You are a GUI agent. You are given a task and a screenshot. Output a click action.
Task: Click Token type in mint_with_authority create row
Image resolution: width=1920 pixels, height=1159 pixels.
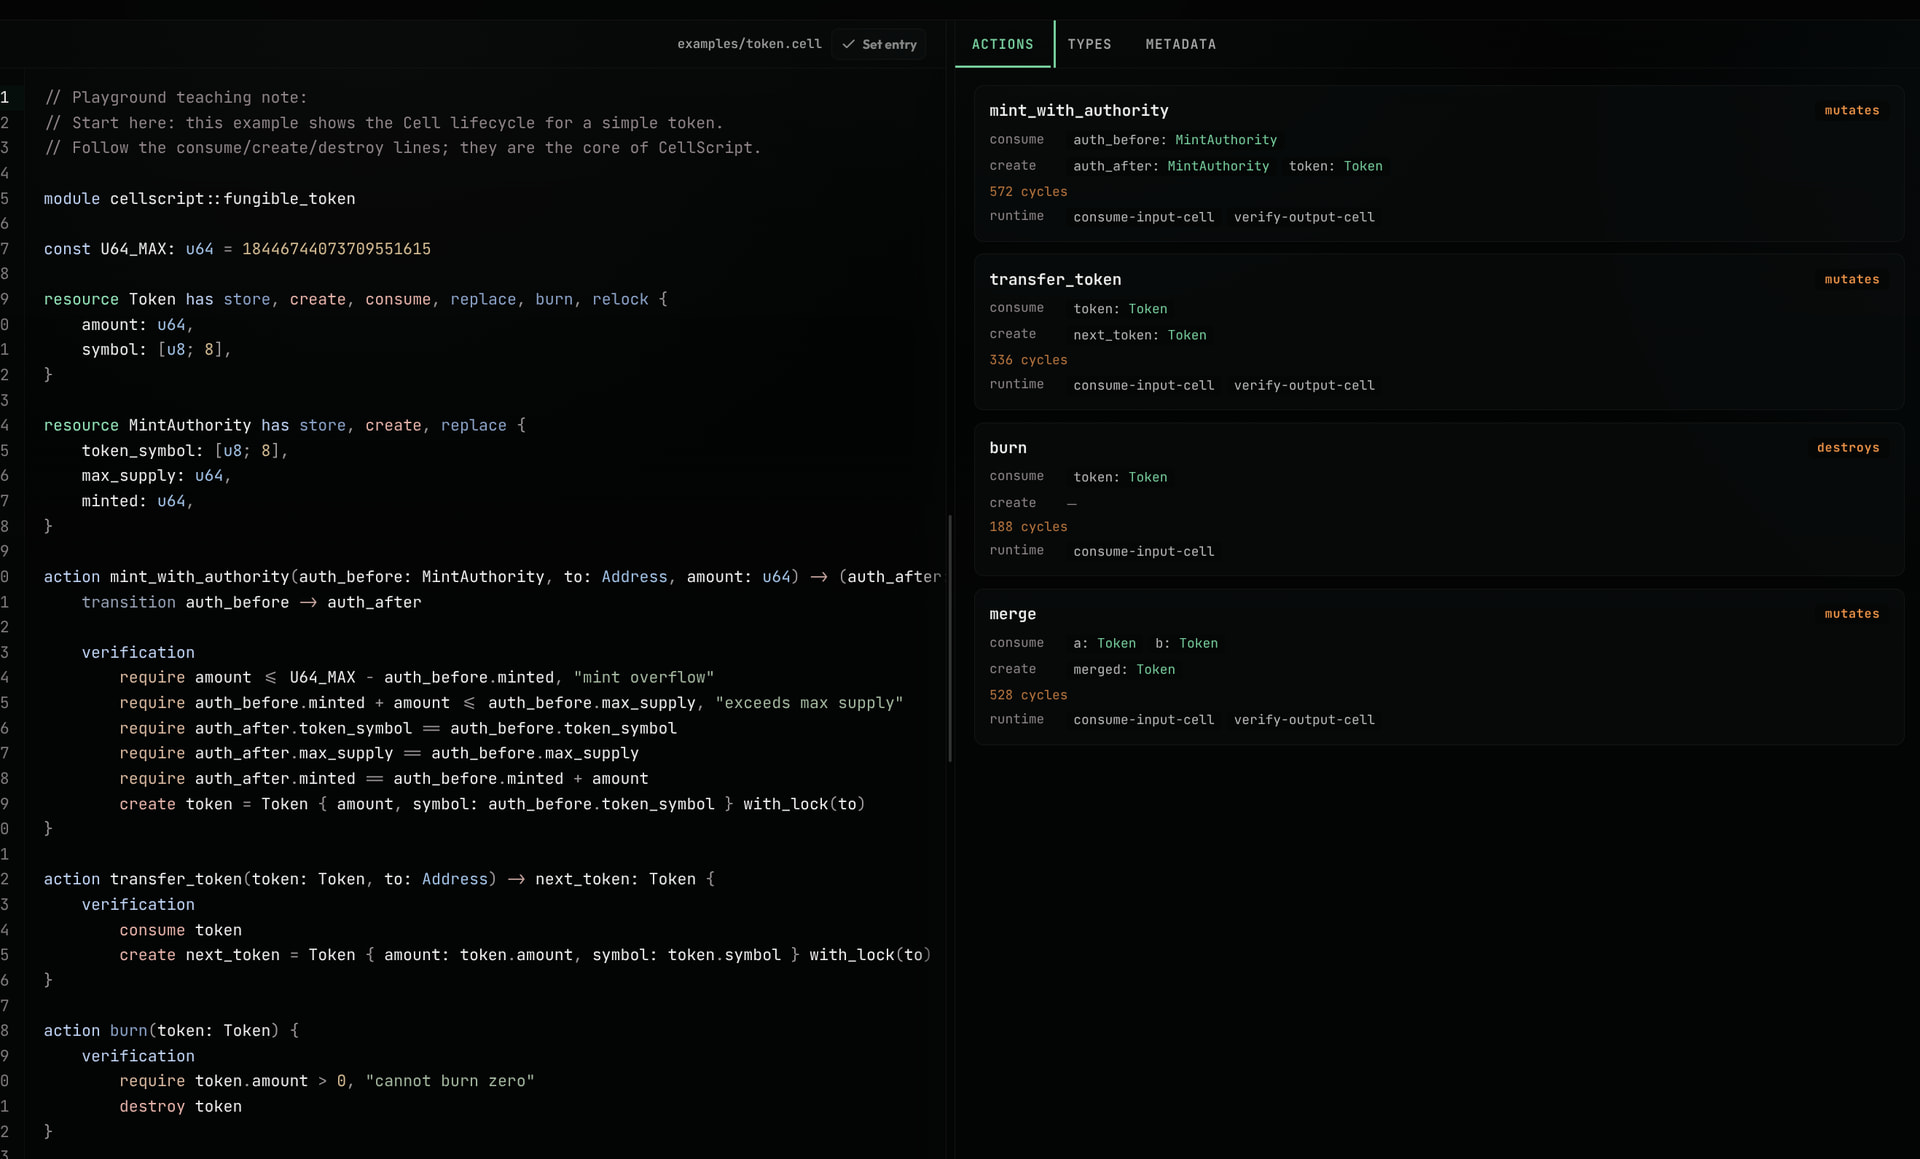click(1363, 166)
